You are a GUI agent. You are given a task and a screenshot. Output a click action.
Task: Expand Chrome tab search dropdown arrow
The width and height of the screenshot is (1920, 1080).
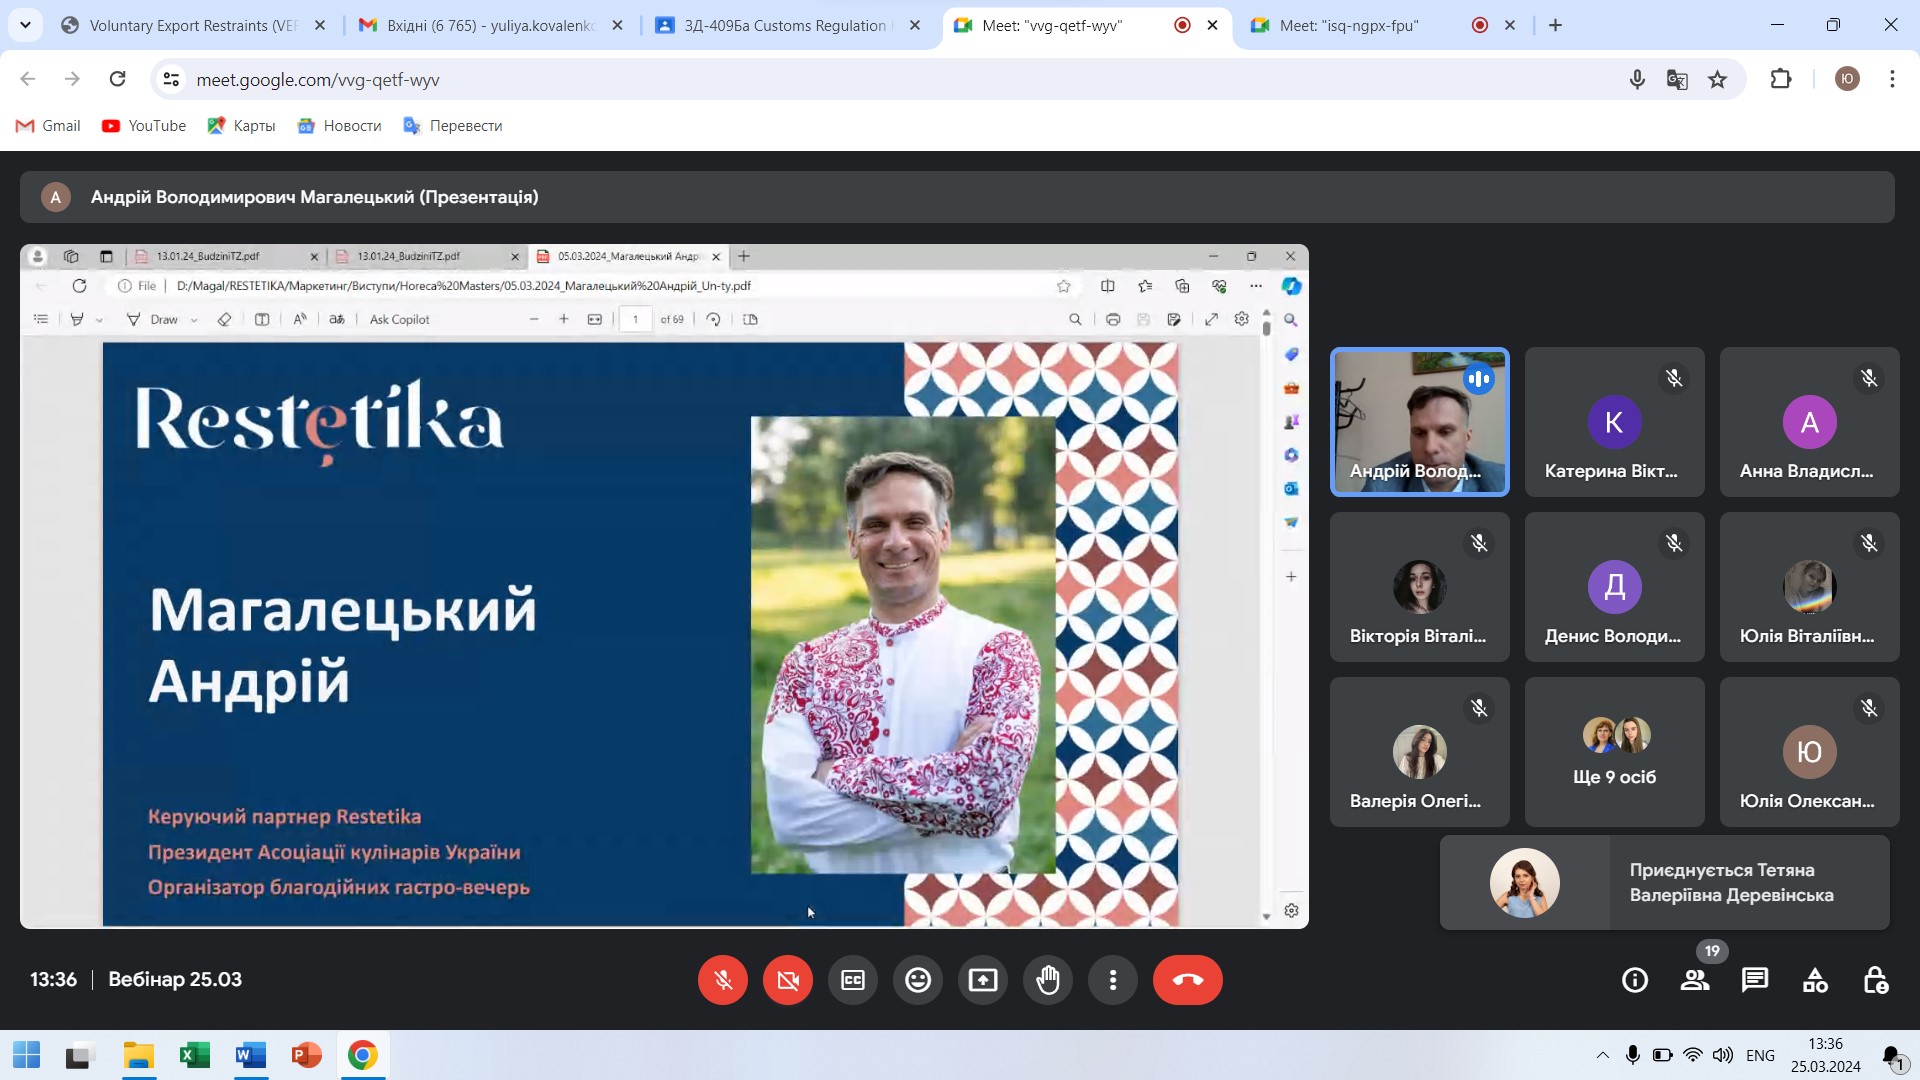click(x=25, y=25)
